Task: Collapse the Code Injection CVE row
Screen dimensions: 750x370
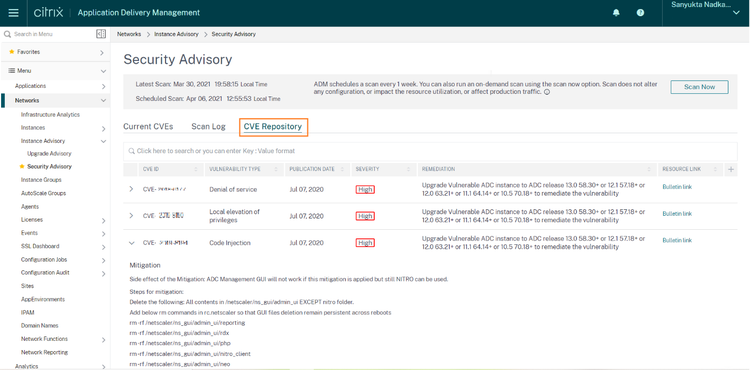Action: [x=132, y=243]
